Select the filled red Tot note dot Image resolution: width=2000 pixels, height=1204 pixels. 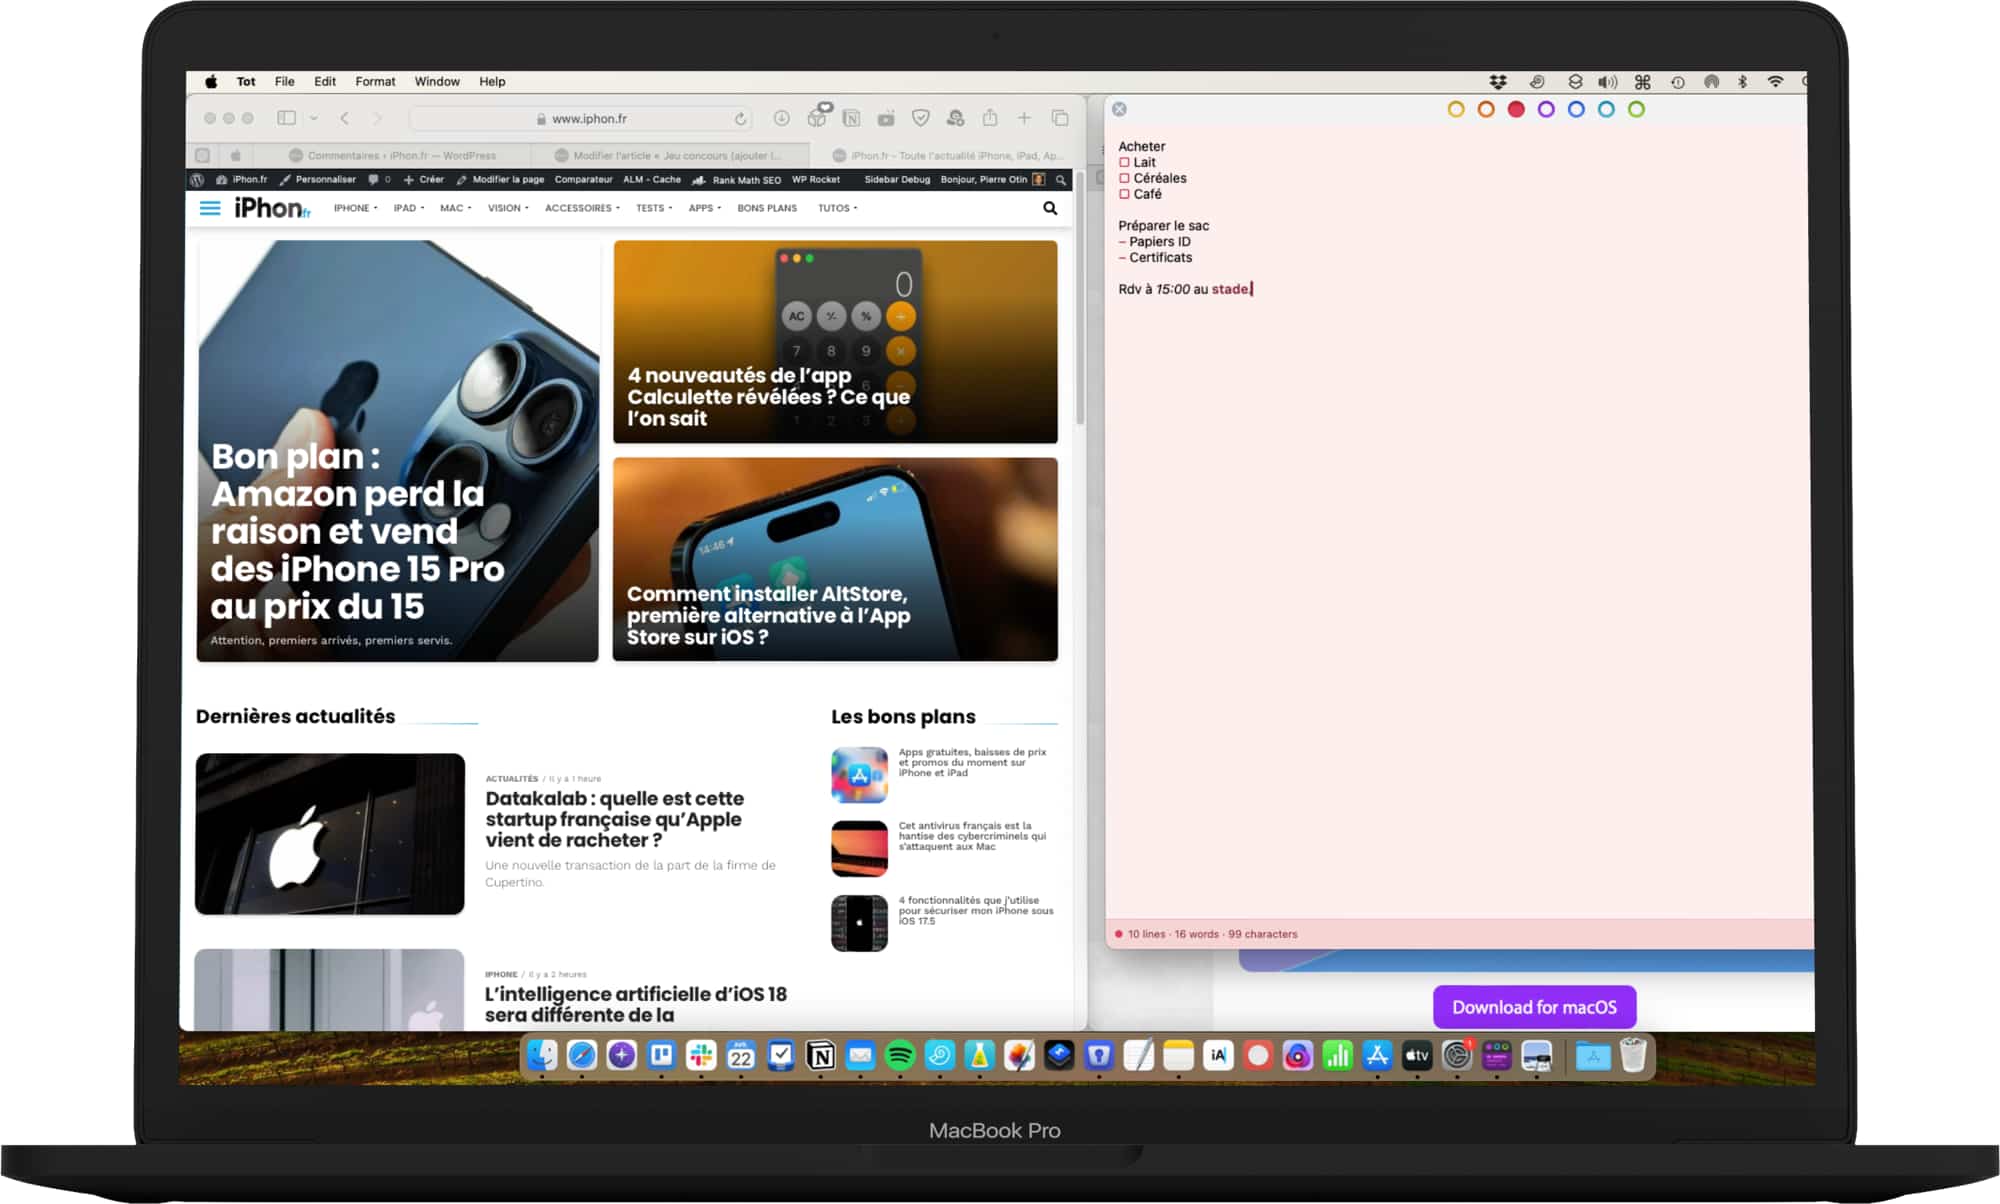click(x=1516, y=109)
